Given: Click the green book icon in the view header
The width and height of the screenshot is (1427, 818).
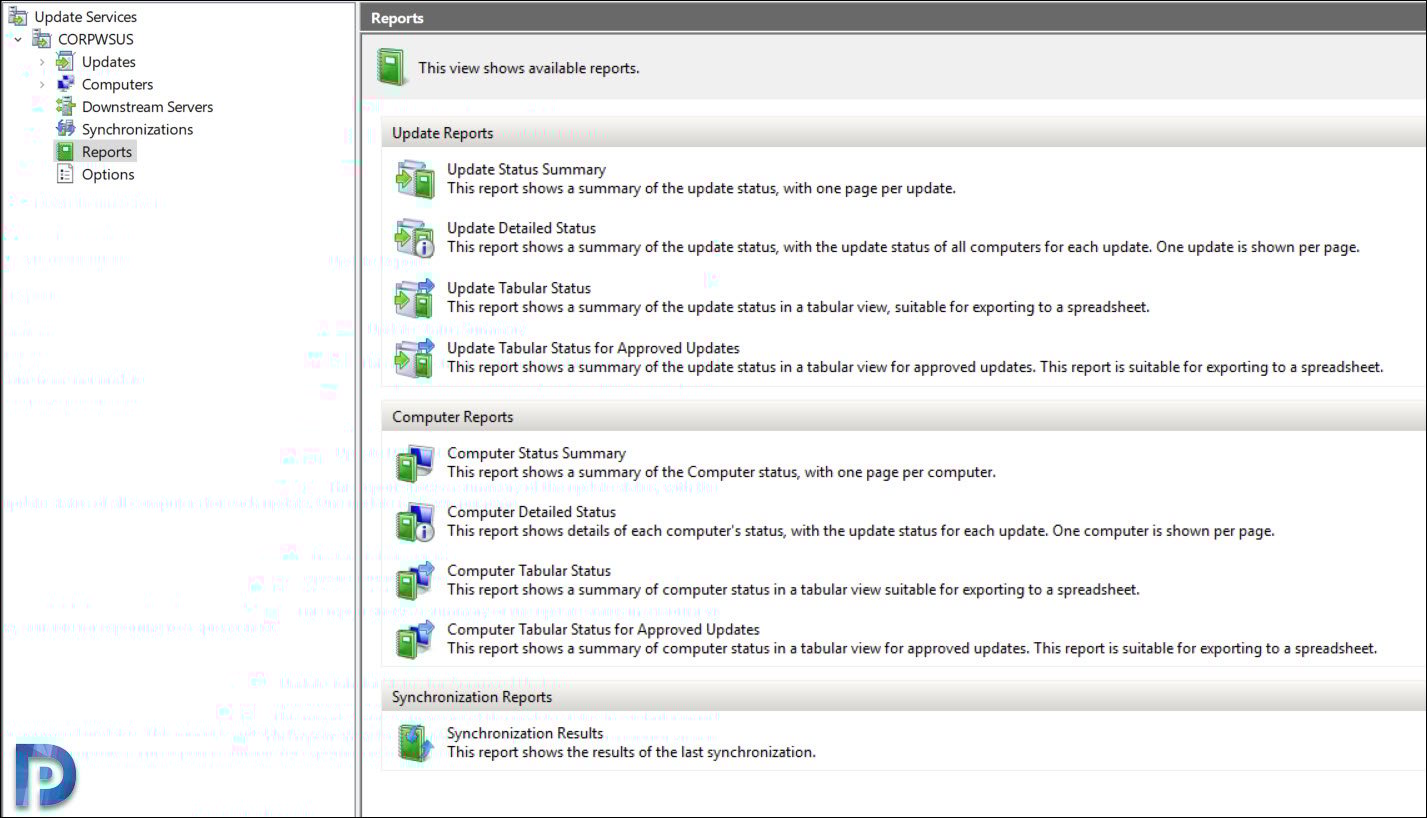Looking at the screenshot, I should (392, 67).
